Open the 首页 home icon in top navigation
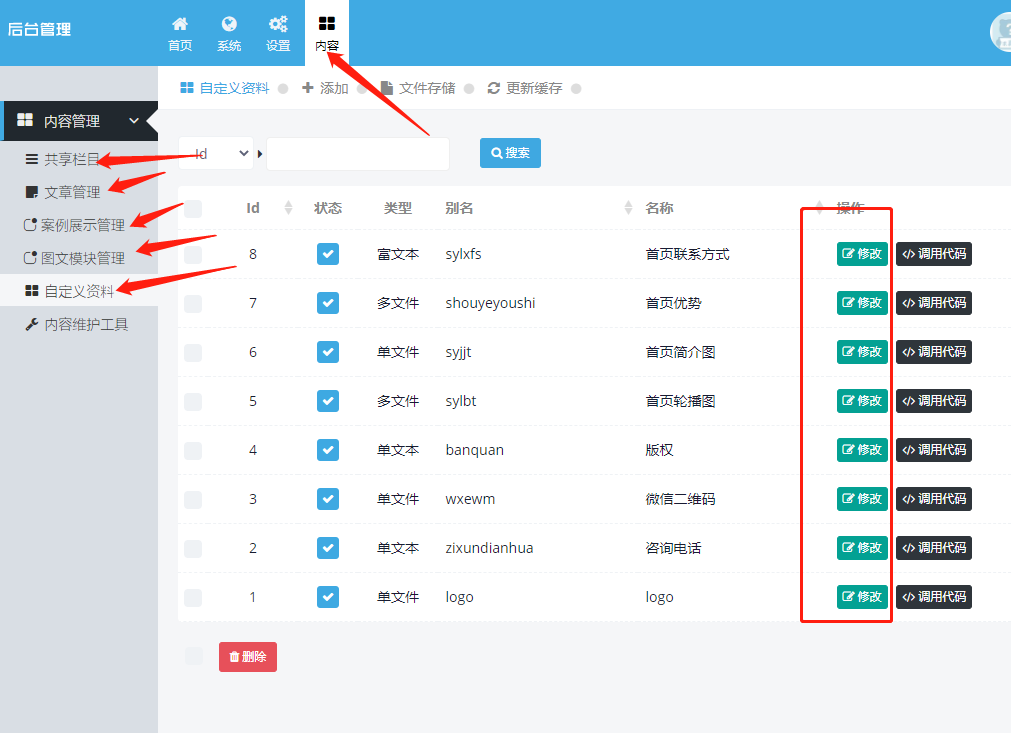This screenshot has width=1011, height=733. pos(180,34)
